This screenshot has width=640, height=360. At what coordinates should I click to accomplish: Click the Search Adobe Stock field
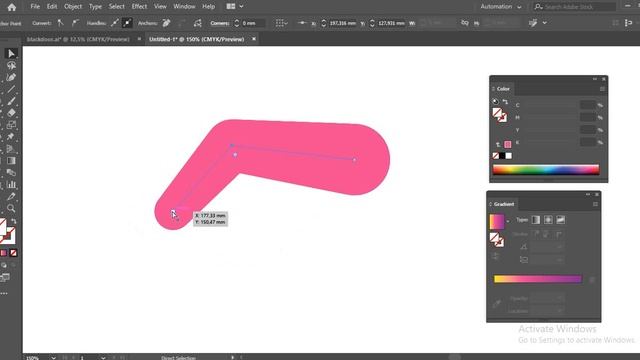(x=574, y=7)
